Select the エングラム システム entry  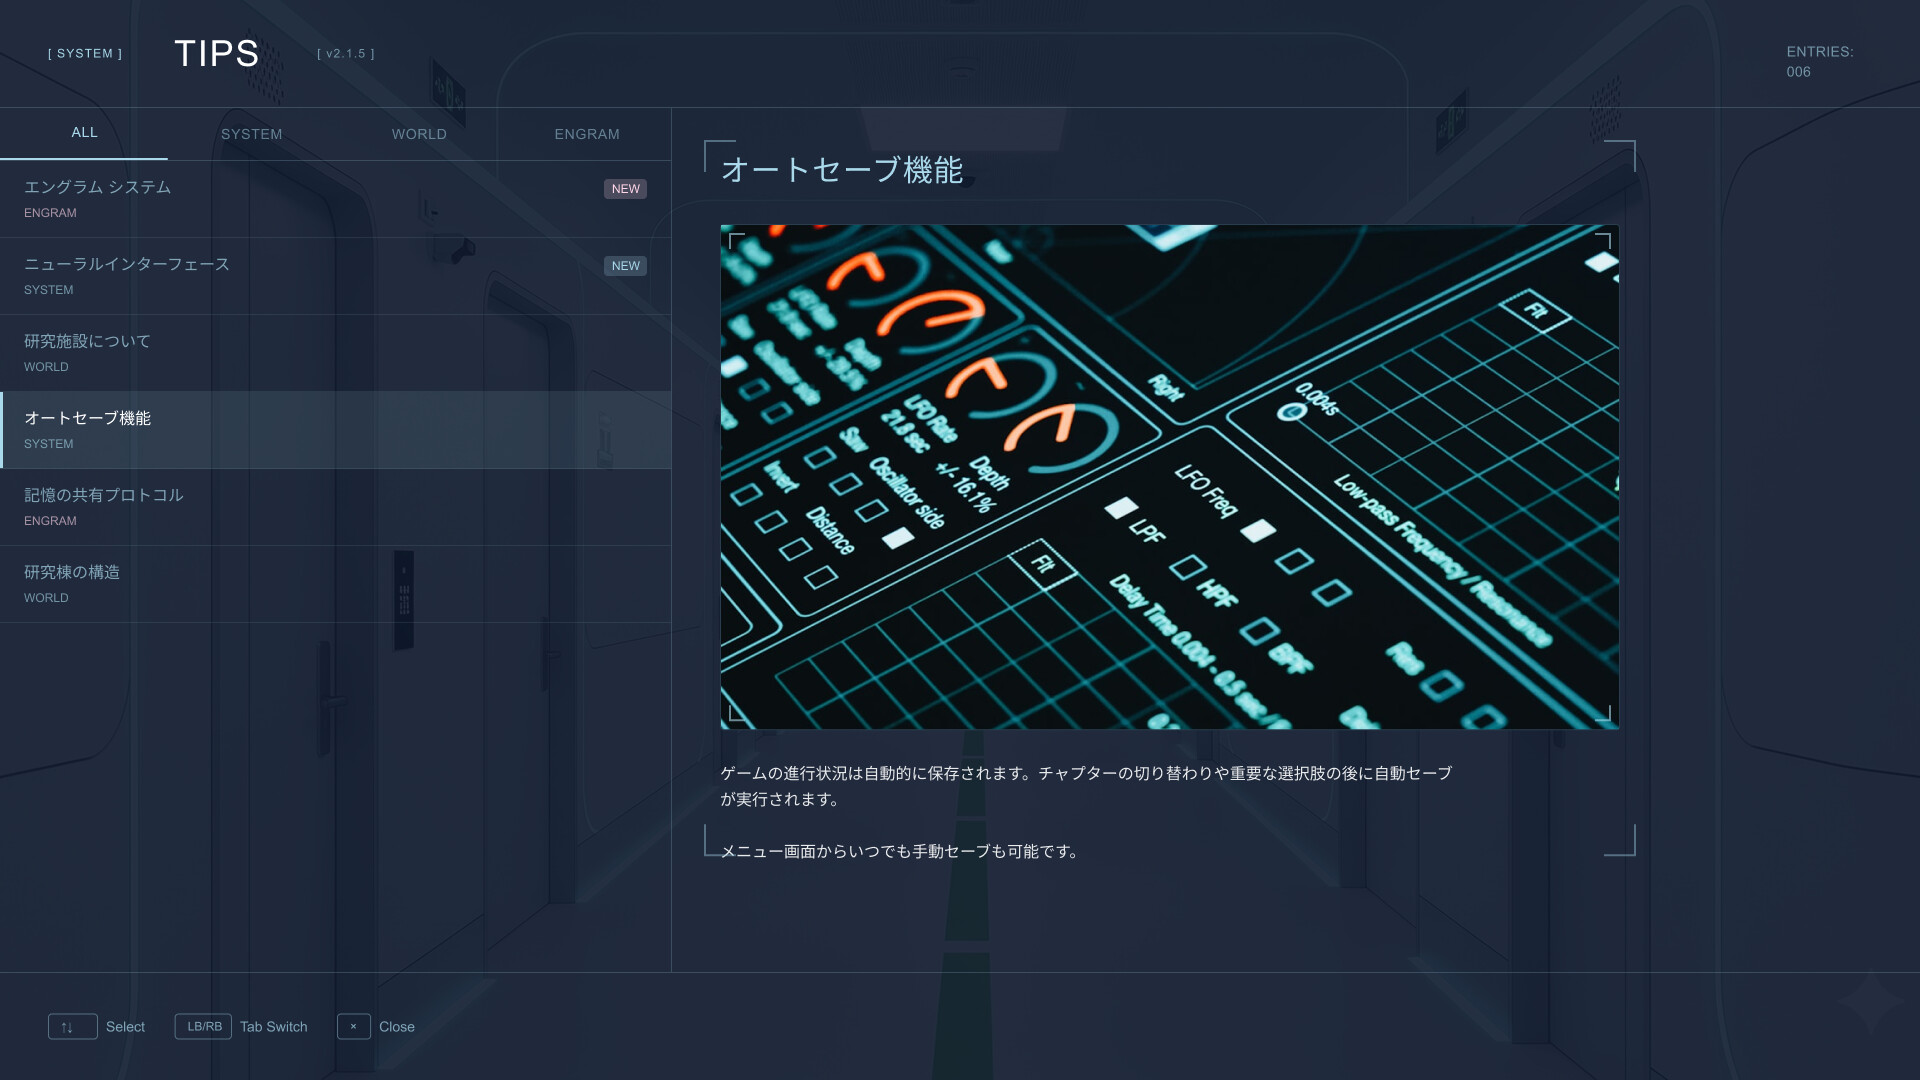tap(300, 199)
